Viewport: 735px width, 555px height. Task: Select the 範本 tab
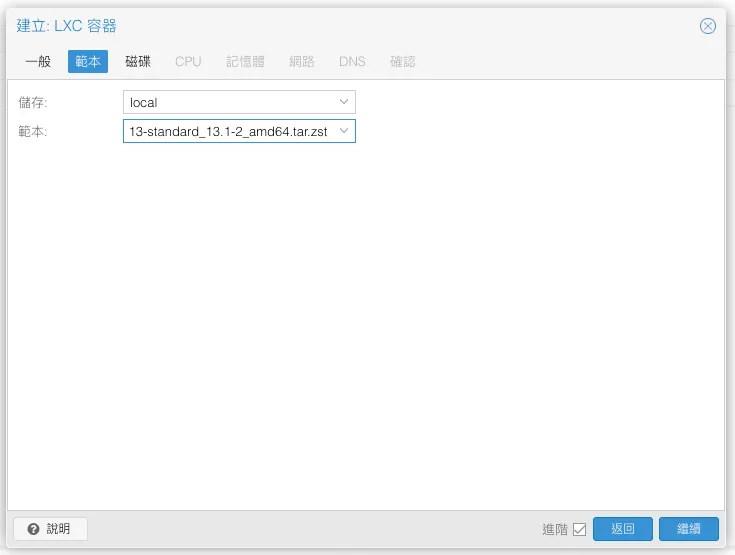[x=88, y=61]
